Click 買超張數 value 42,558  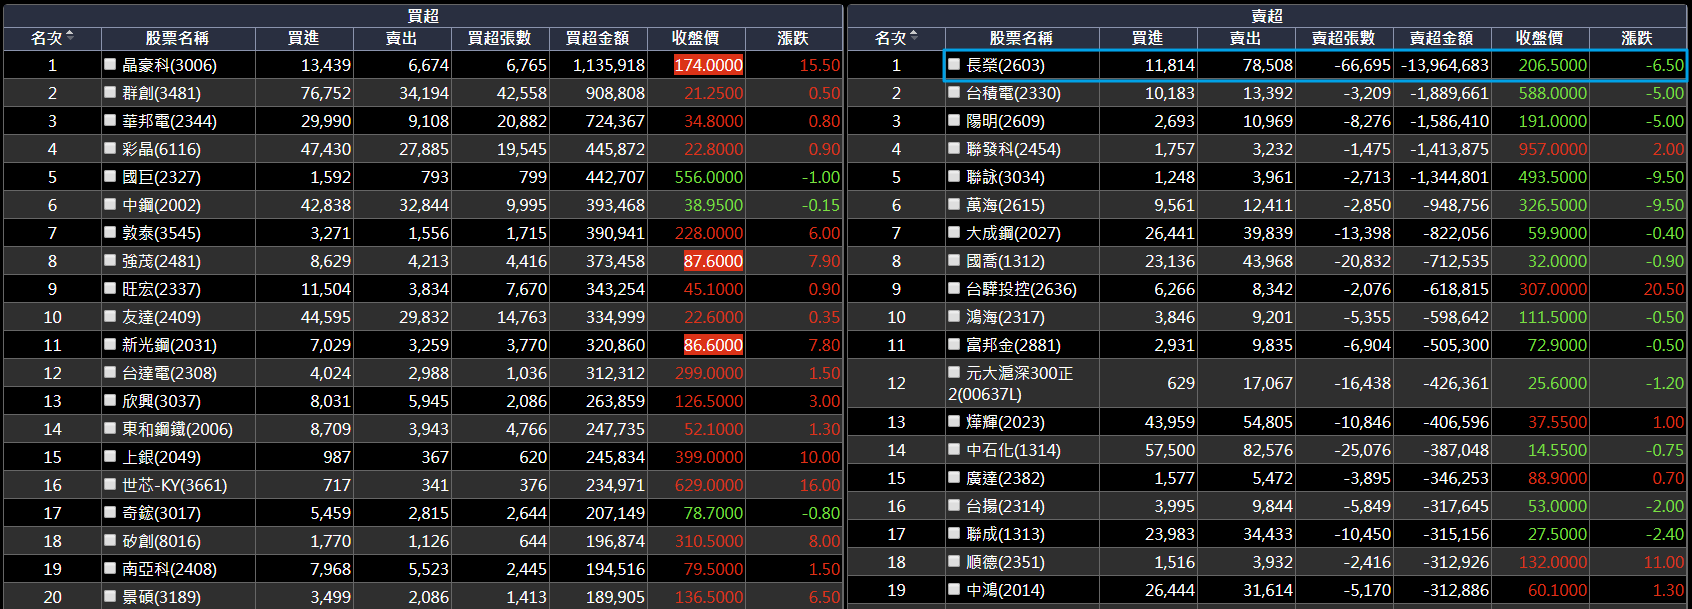(x=522, y=93)
